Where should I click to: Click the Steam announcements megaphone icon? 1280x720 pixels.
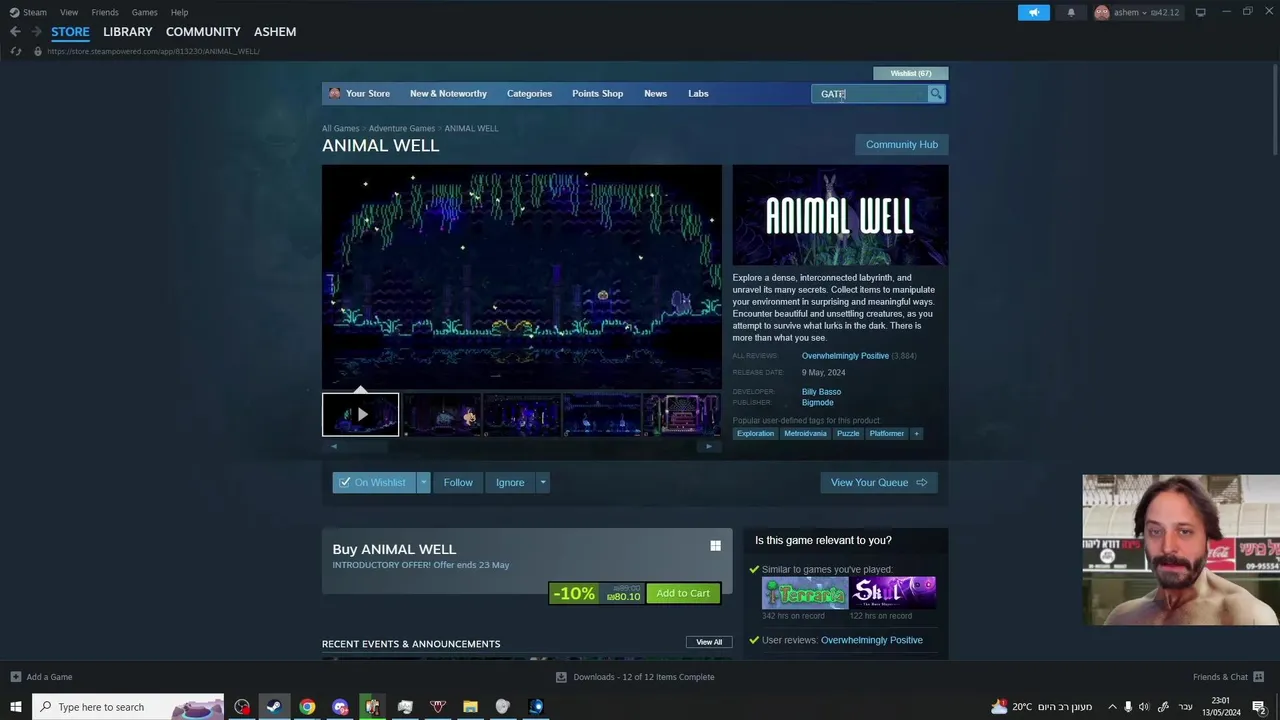tap(1033, 12)
